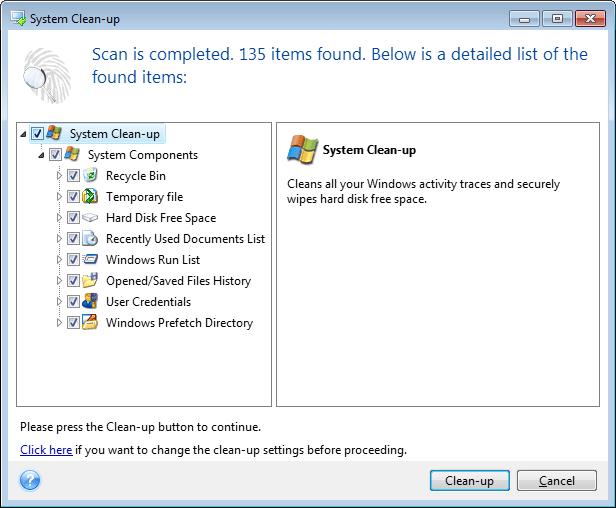
Task: Open help via the blue question mark
Action: point(30,481)
